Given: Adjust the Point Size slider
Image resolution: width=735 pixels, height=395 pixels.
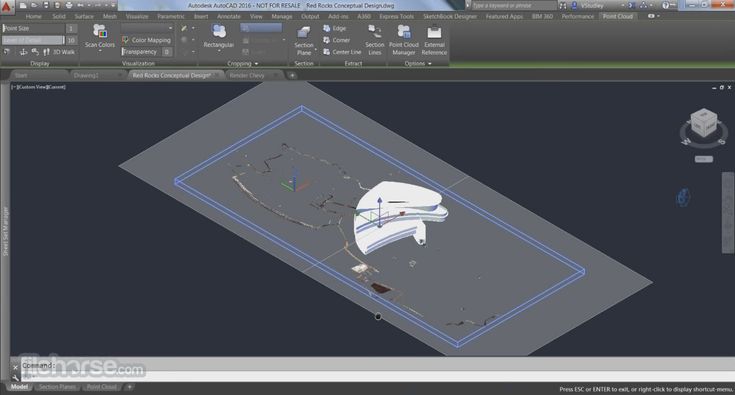Looking at the screenshot, I should point(33,28).
